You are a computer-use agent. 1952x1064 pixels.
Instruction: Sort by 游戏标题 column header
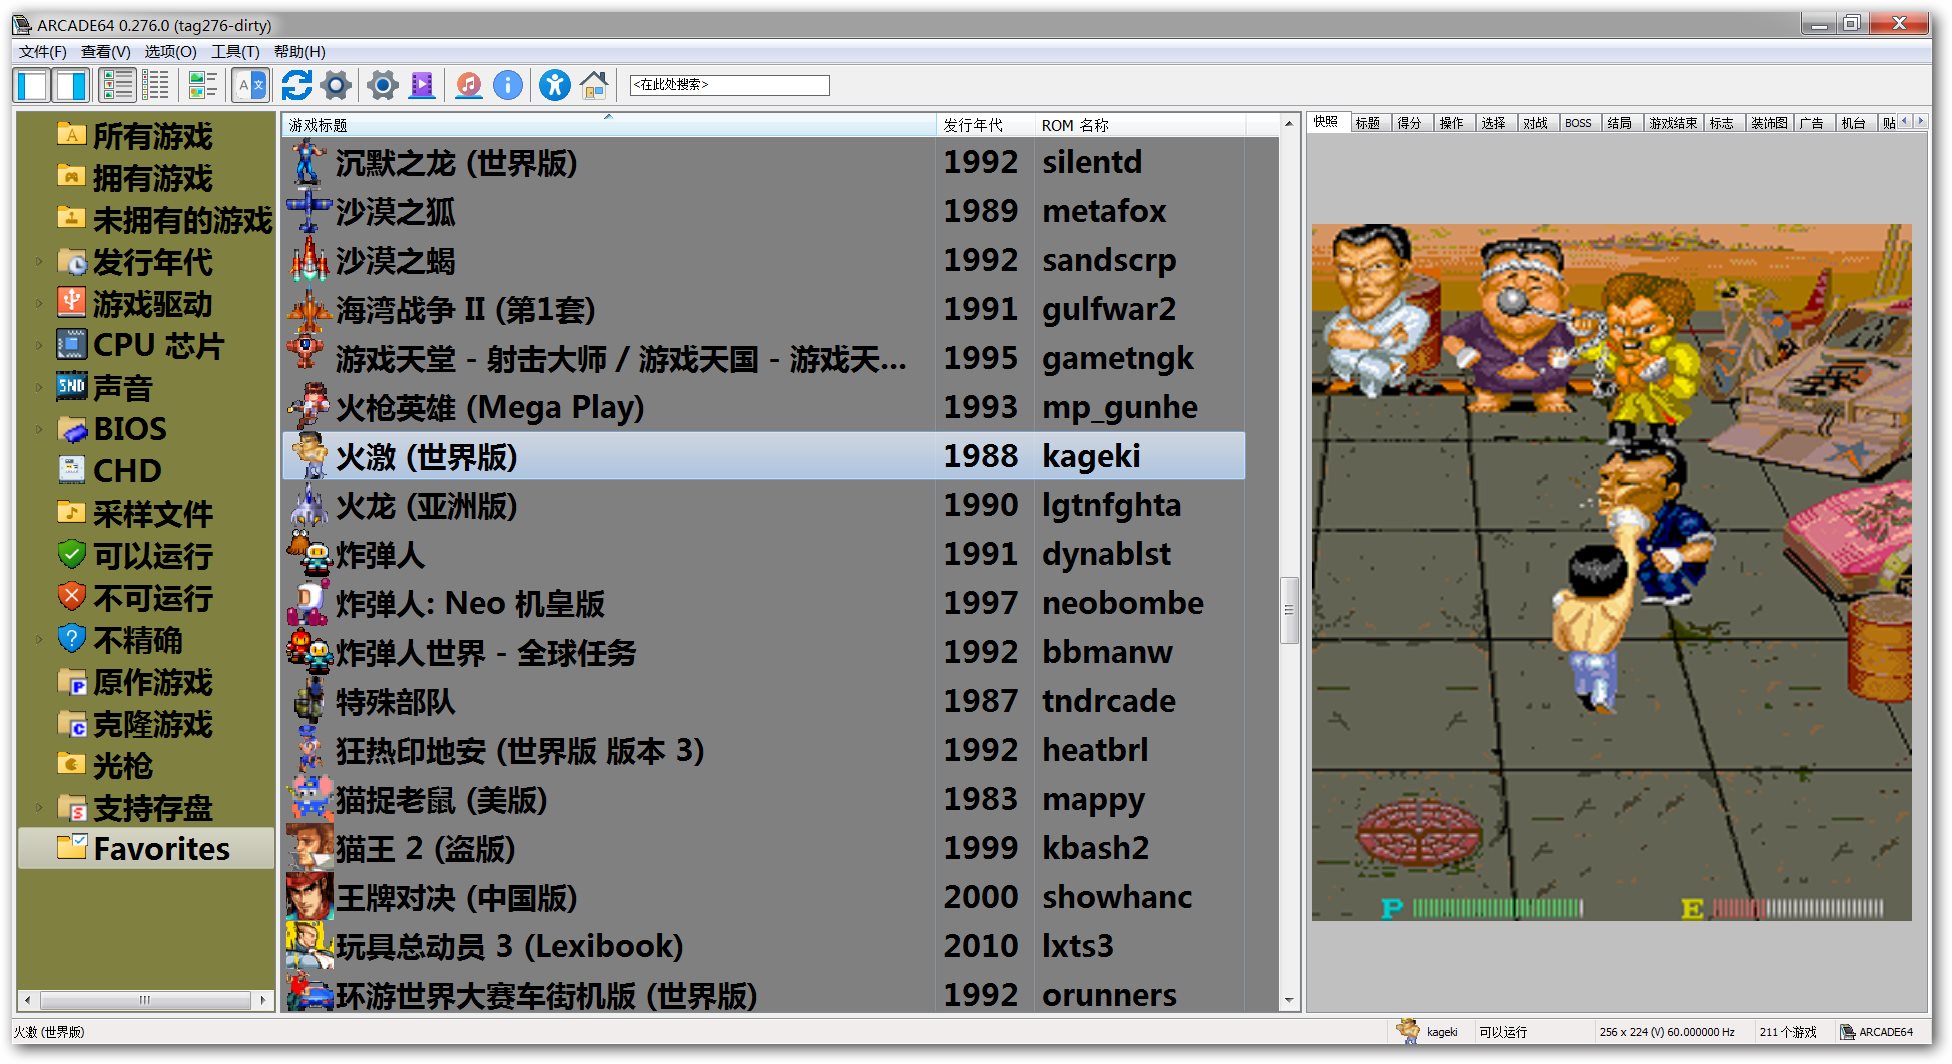coord(608,125)
